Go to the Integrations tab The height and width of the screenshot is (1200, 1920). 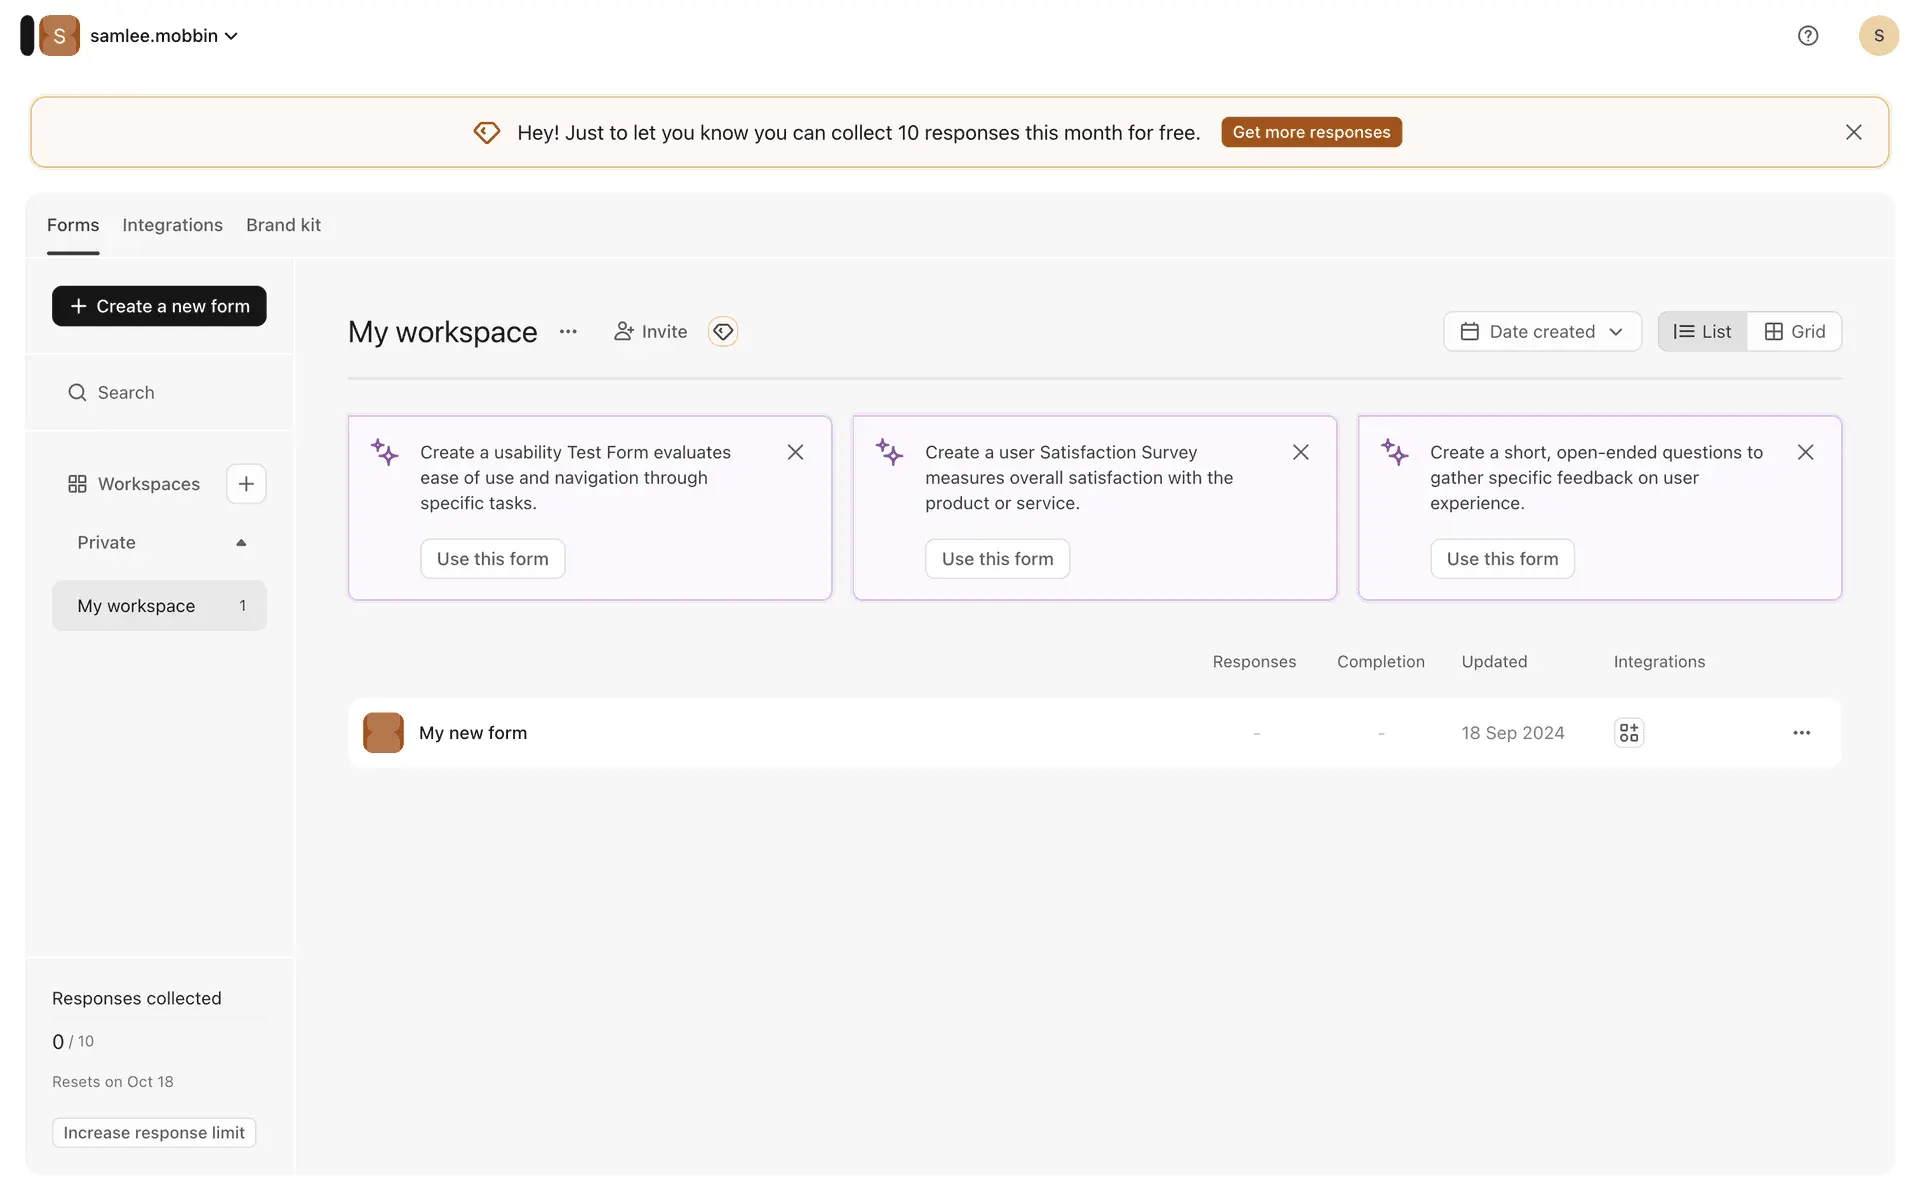172,225
